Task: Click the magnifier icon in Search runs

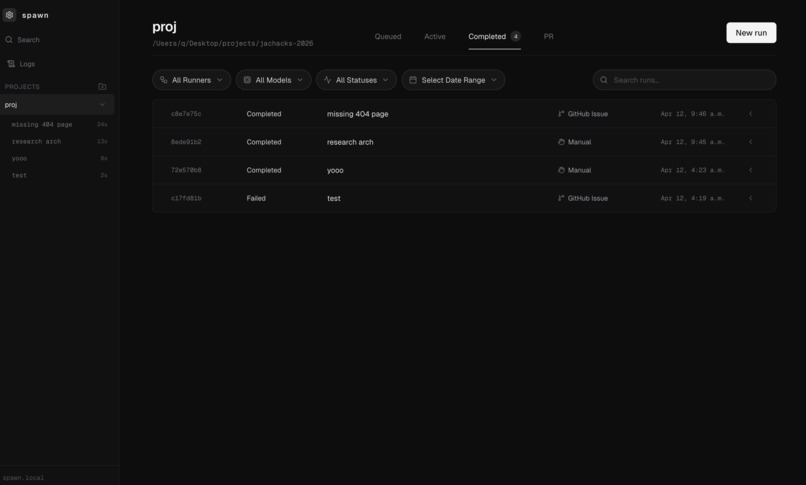Action: [x=604, y=80]
